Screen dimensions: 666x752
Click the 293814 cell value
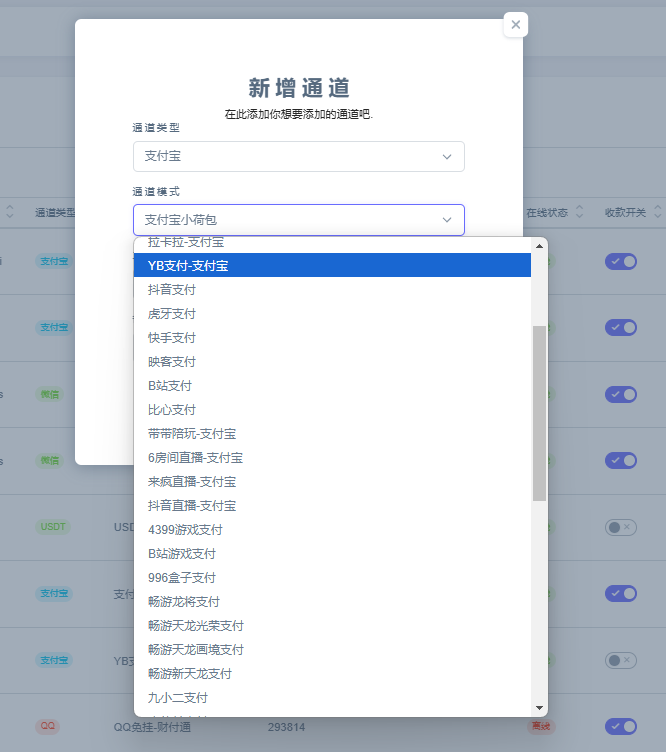(x=286, y=727)
